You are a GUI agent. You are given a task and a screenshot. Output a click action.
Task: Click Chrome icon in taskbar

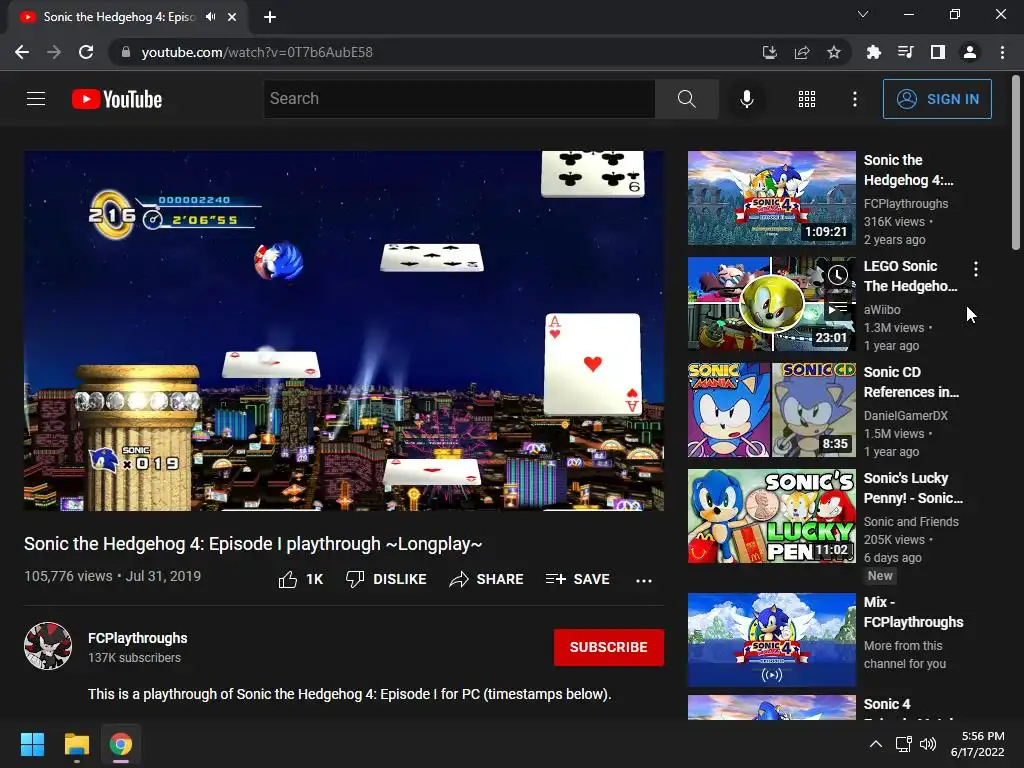tap(121, 744)
